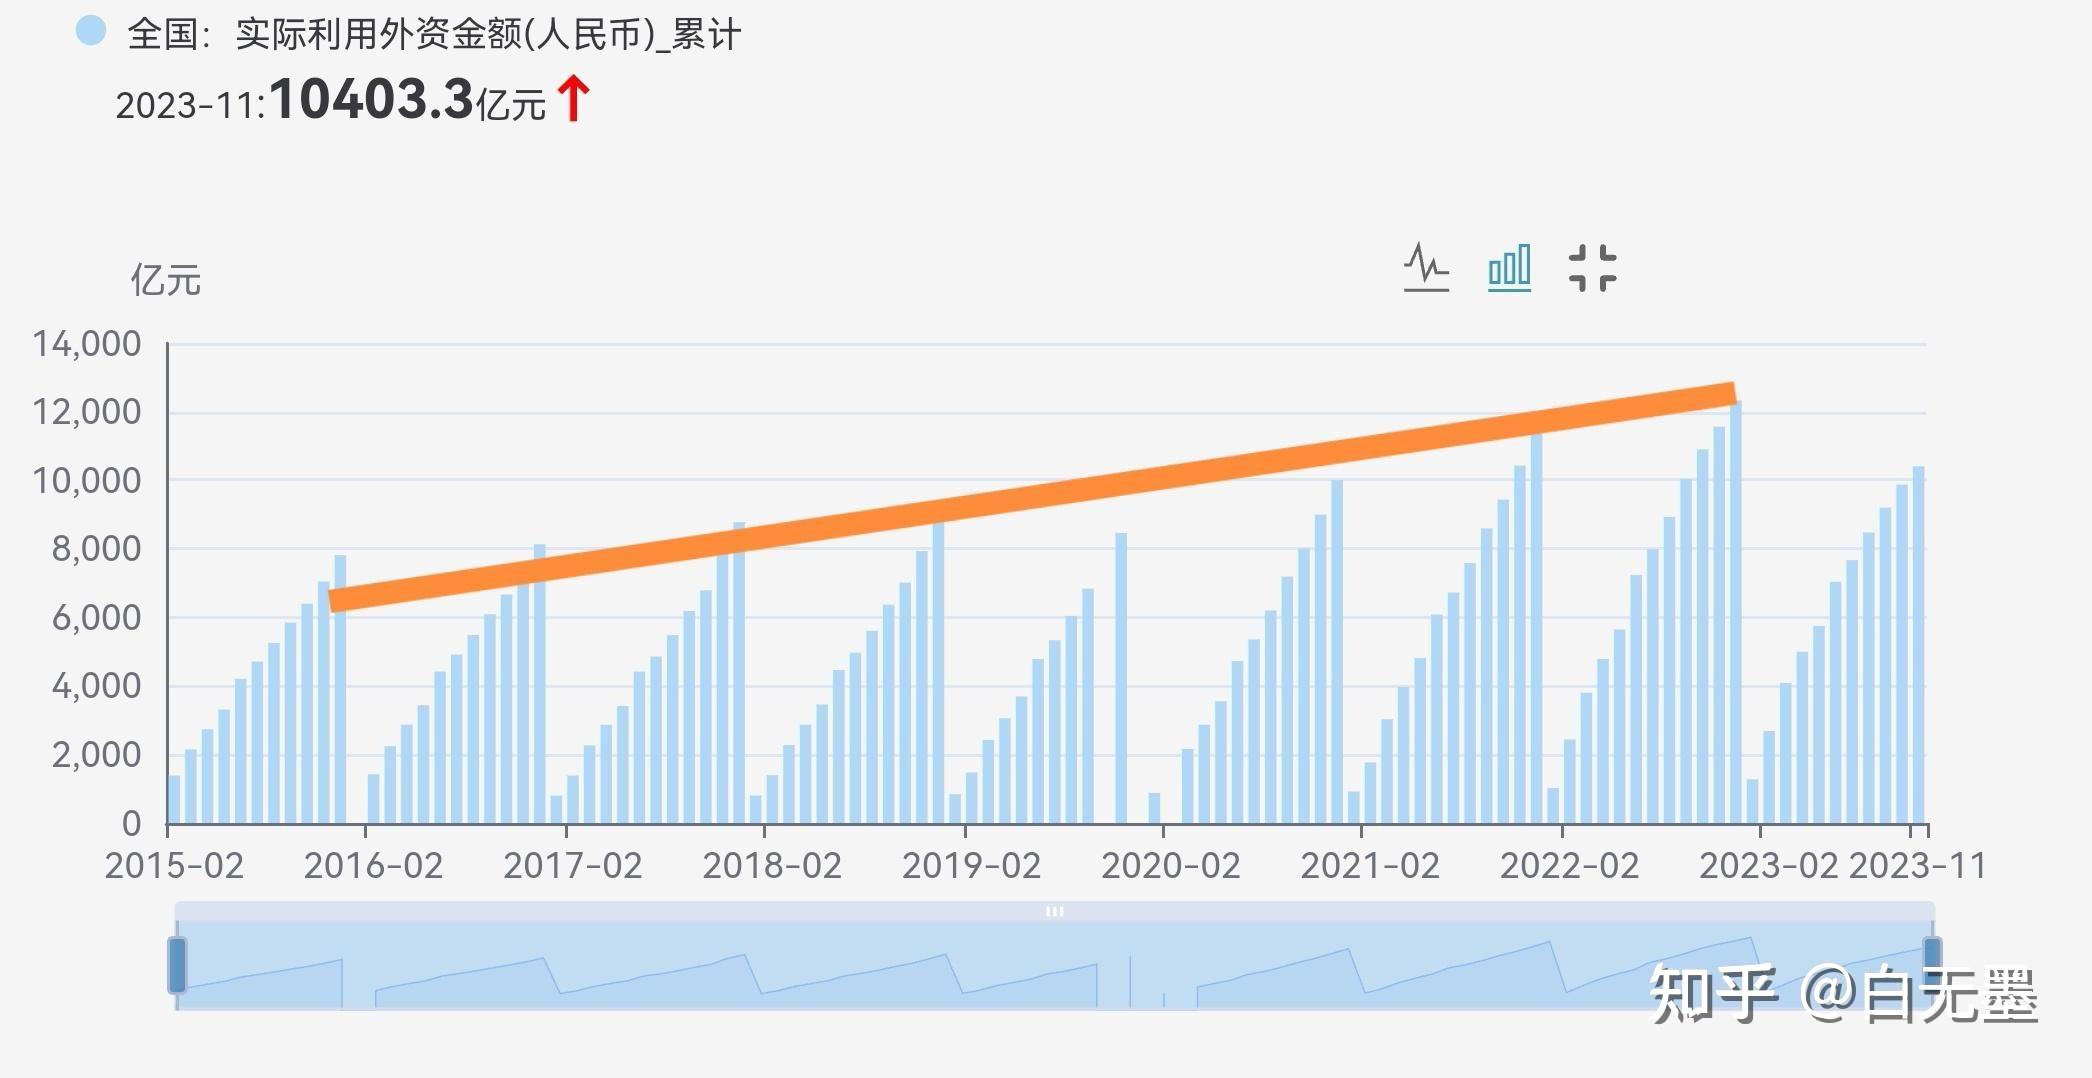Click the exit fullscreen collapse icon

pos(1592,268)
